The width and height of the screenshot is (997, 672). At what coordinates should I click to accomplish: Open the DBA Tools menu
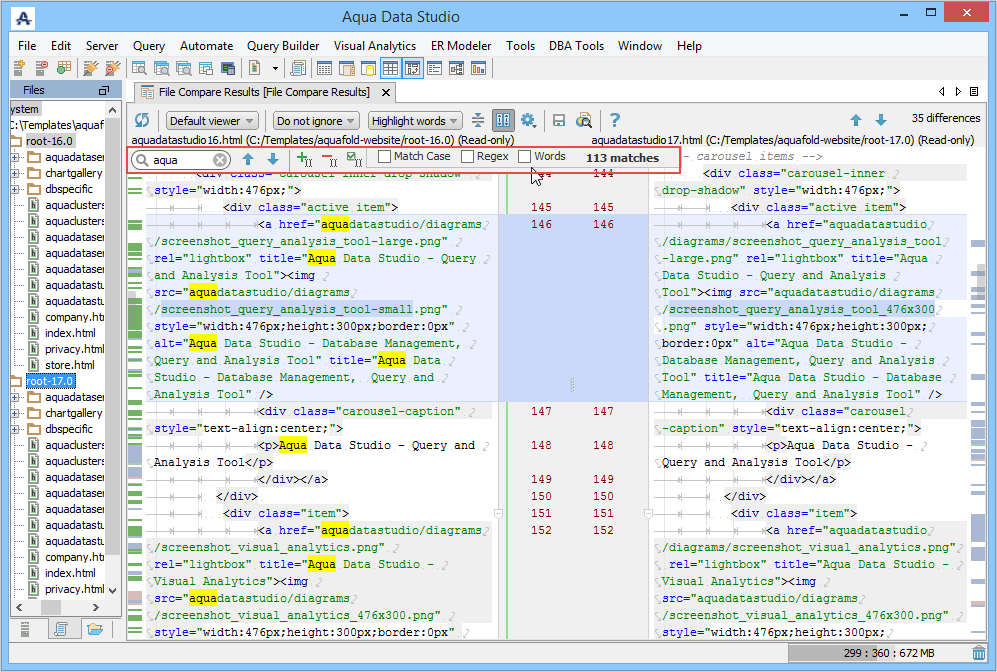coord(576,46)
